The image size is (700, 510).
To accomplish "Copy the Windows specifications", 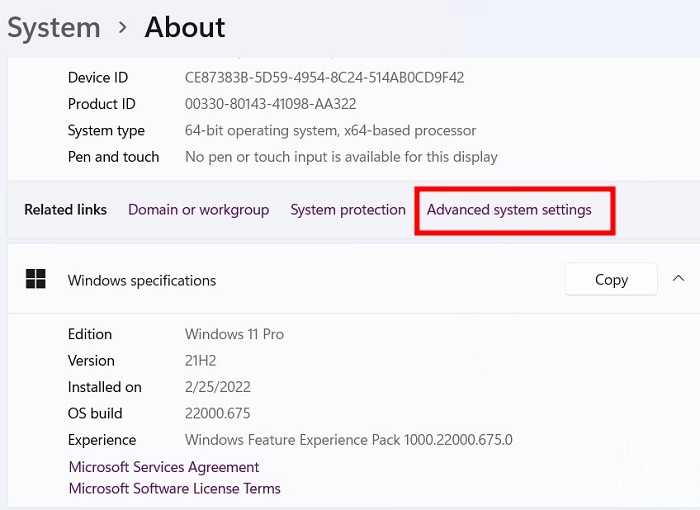I will (611, 280).
